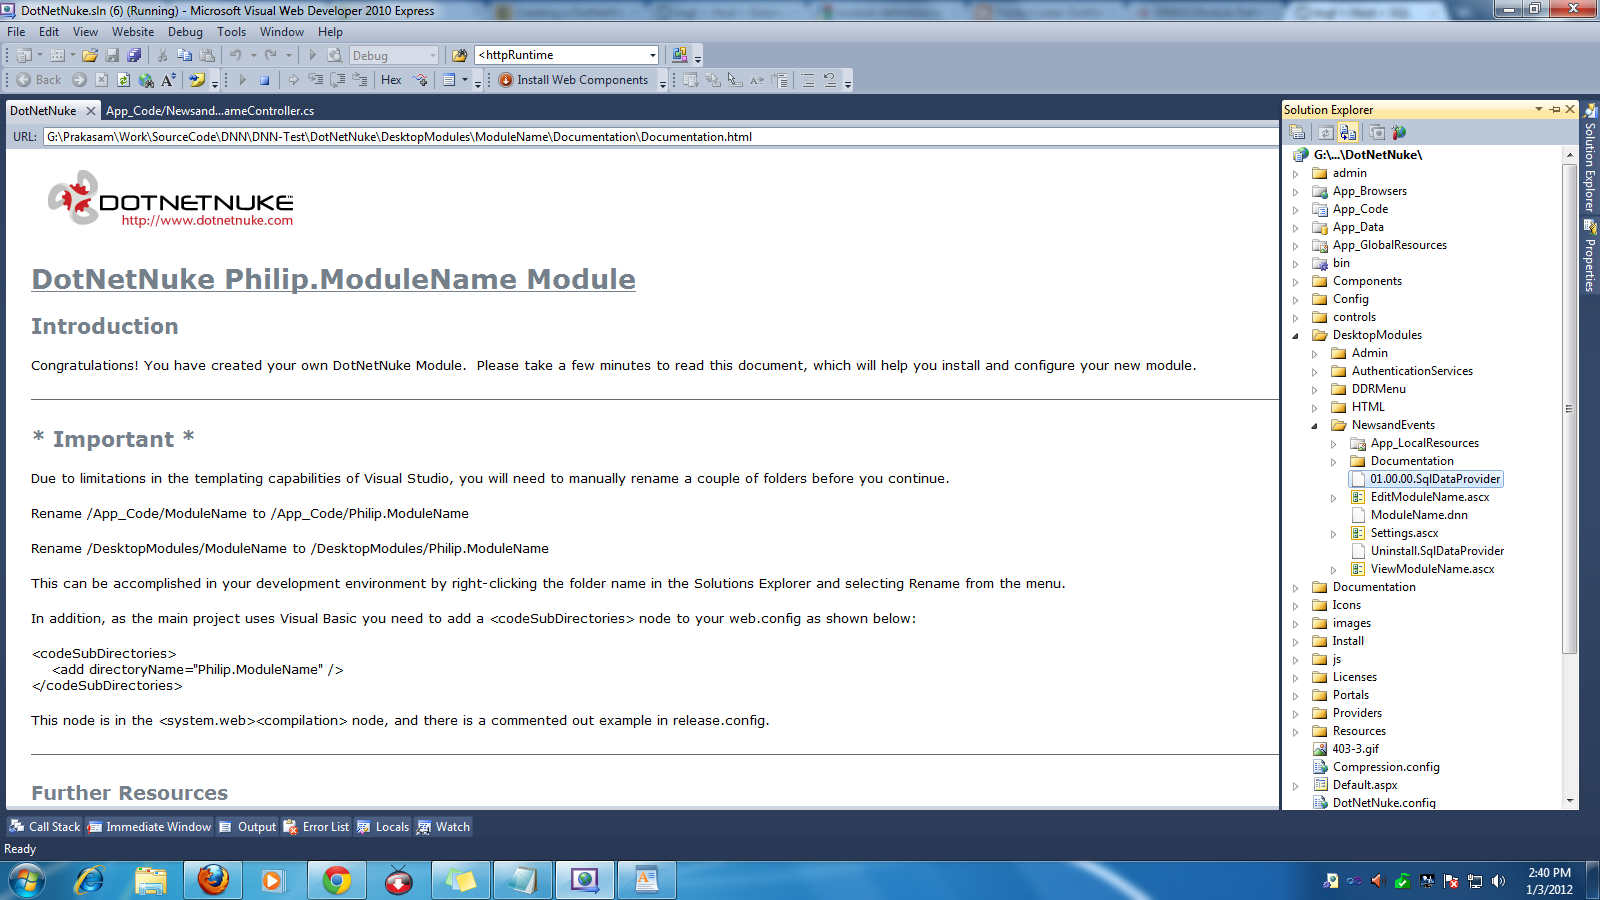Viewport: 1600px width, 900px height.
Task: Open the Tools menu
Action: pyautogui.click(x=231, y=32)
